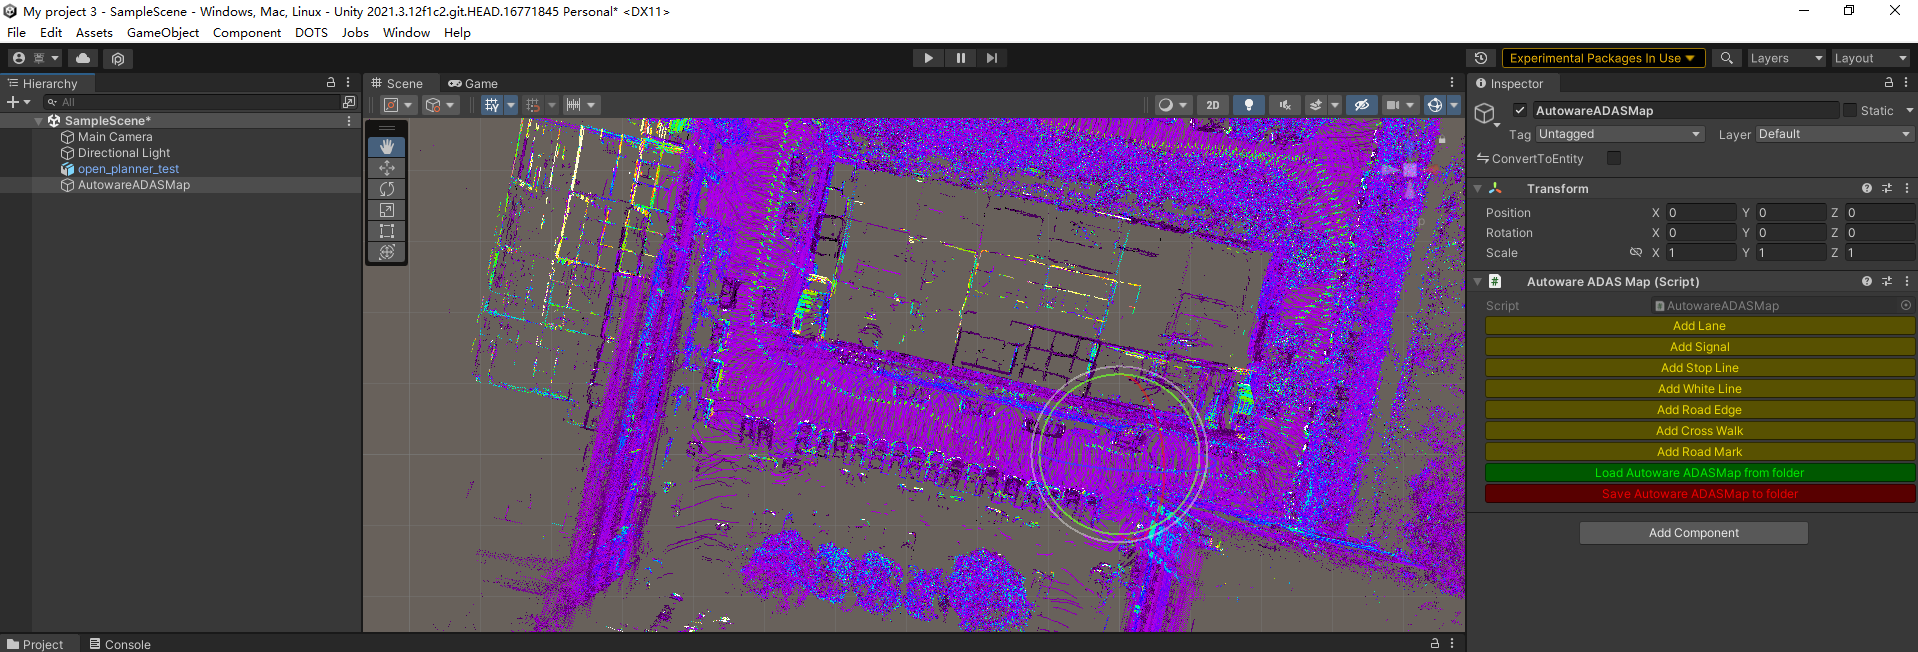
Task: Lock the Inspector panel
Action: (x=1888, y=83)
